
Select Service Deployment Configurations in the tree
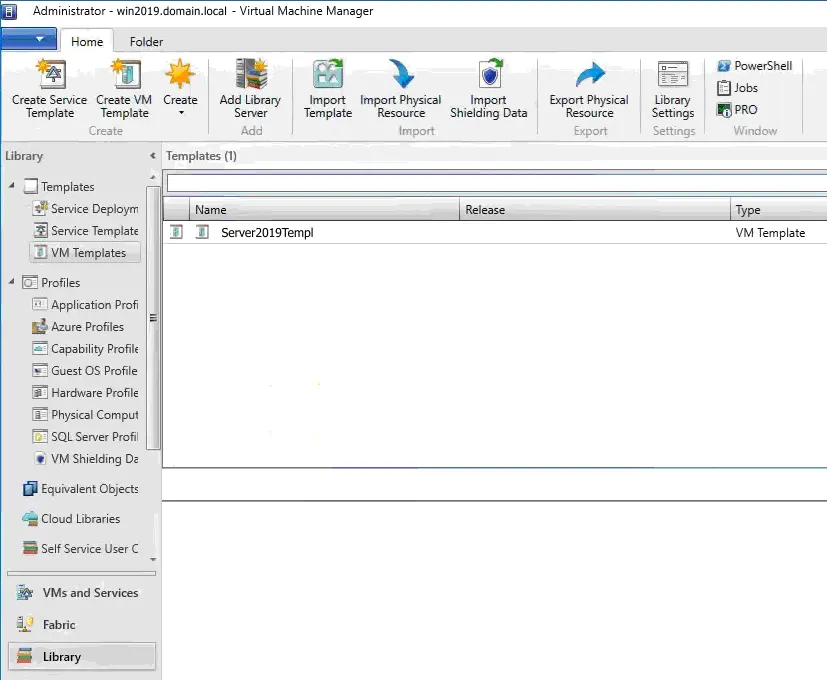coord(86,208)
